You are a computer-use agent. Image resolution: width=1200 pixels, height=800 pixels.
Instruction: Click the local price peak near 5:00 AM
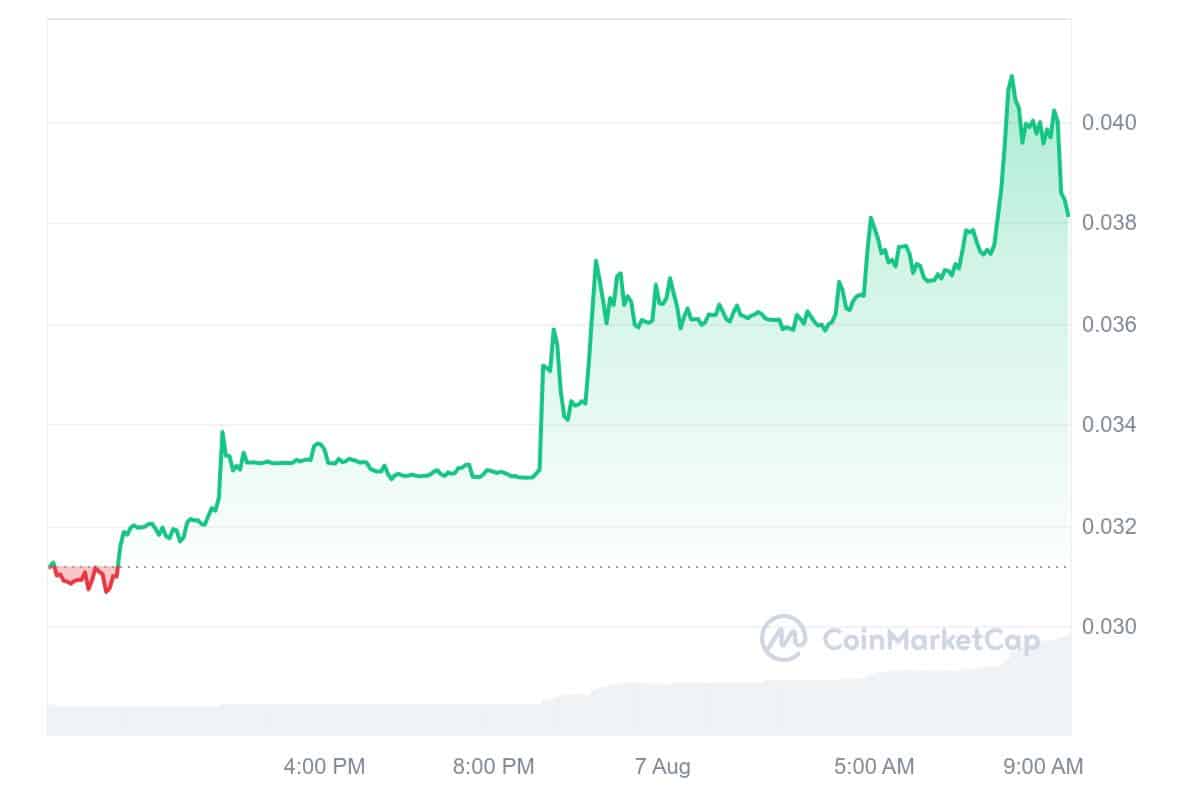(871, 217)
